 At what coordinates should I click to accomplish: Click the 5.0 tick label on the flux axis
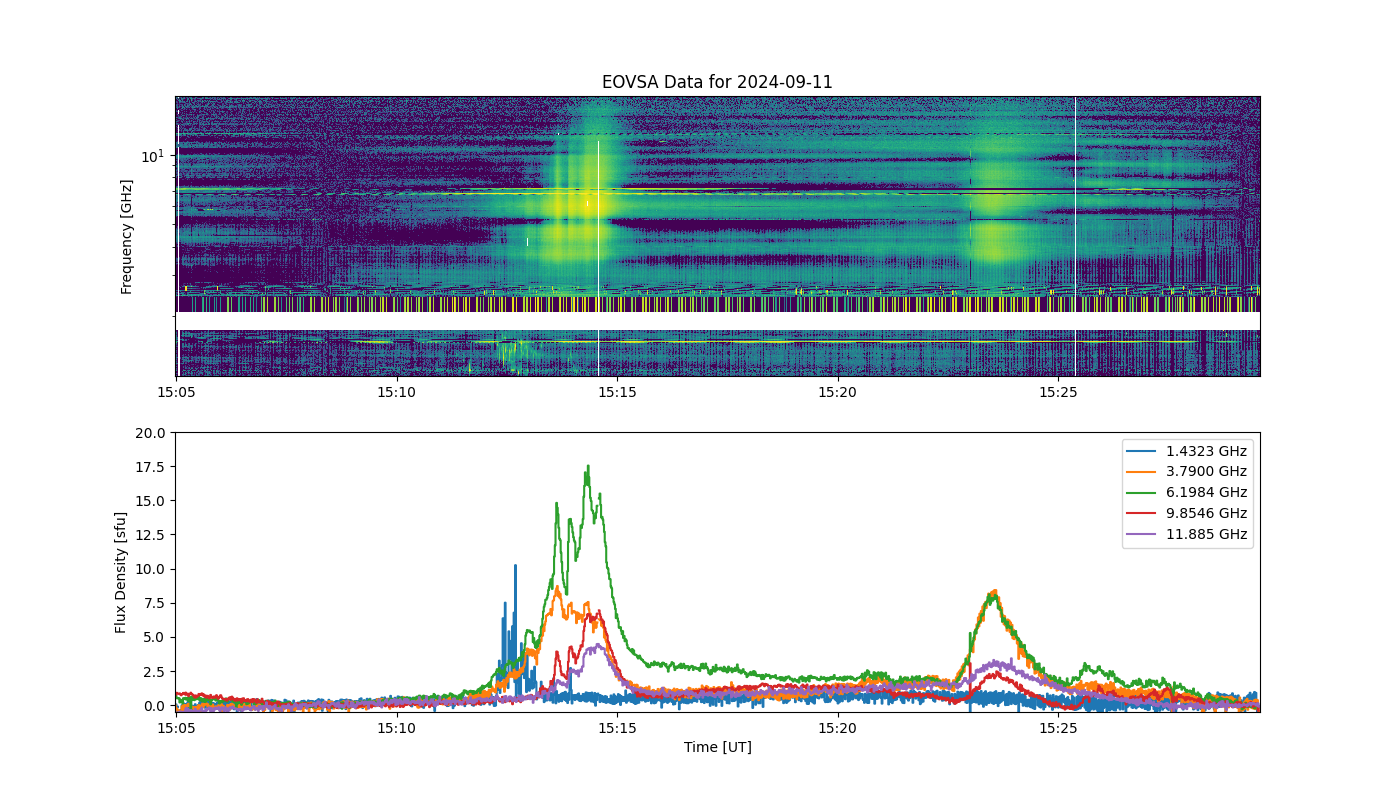point(156,637)
